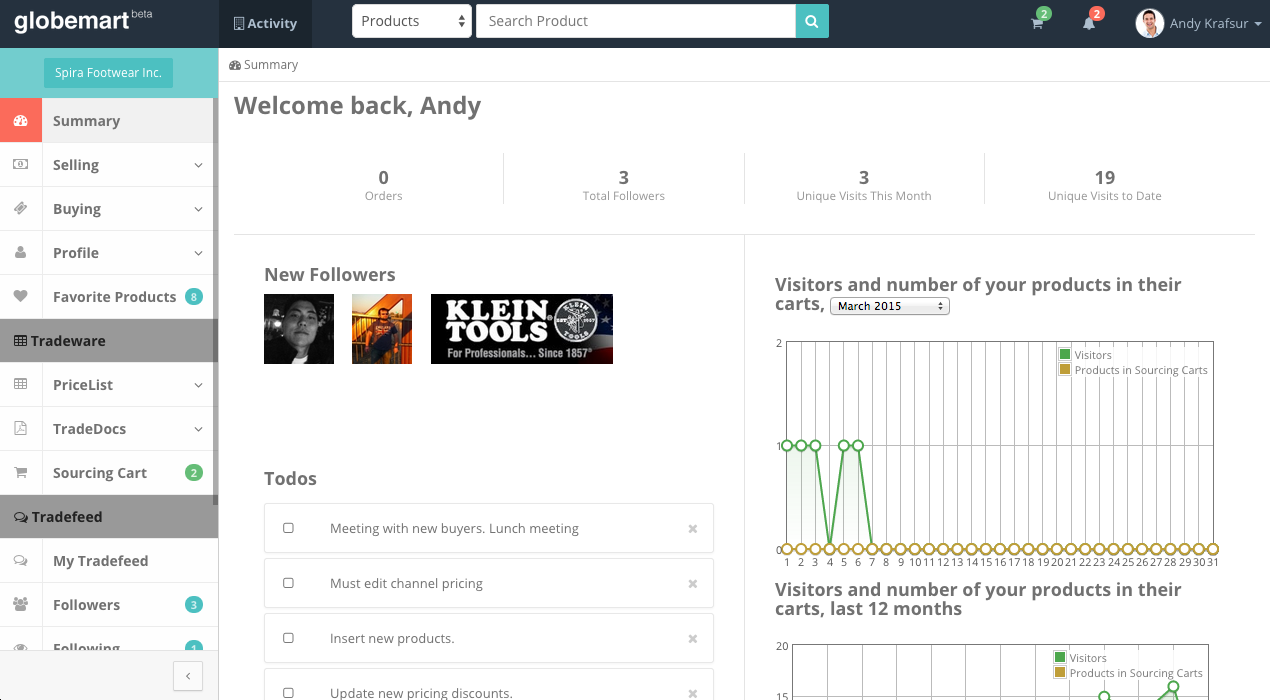The image size is (1270, 700).
Task: Click the Followers people icon in sidebar
Action: point(20,605)
